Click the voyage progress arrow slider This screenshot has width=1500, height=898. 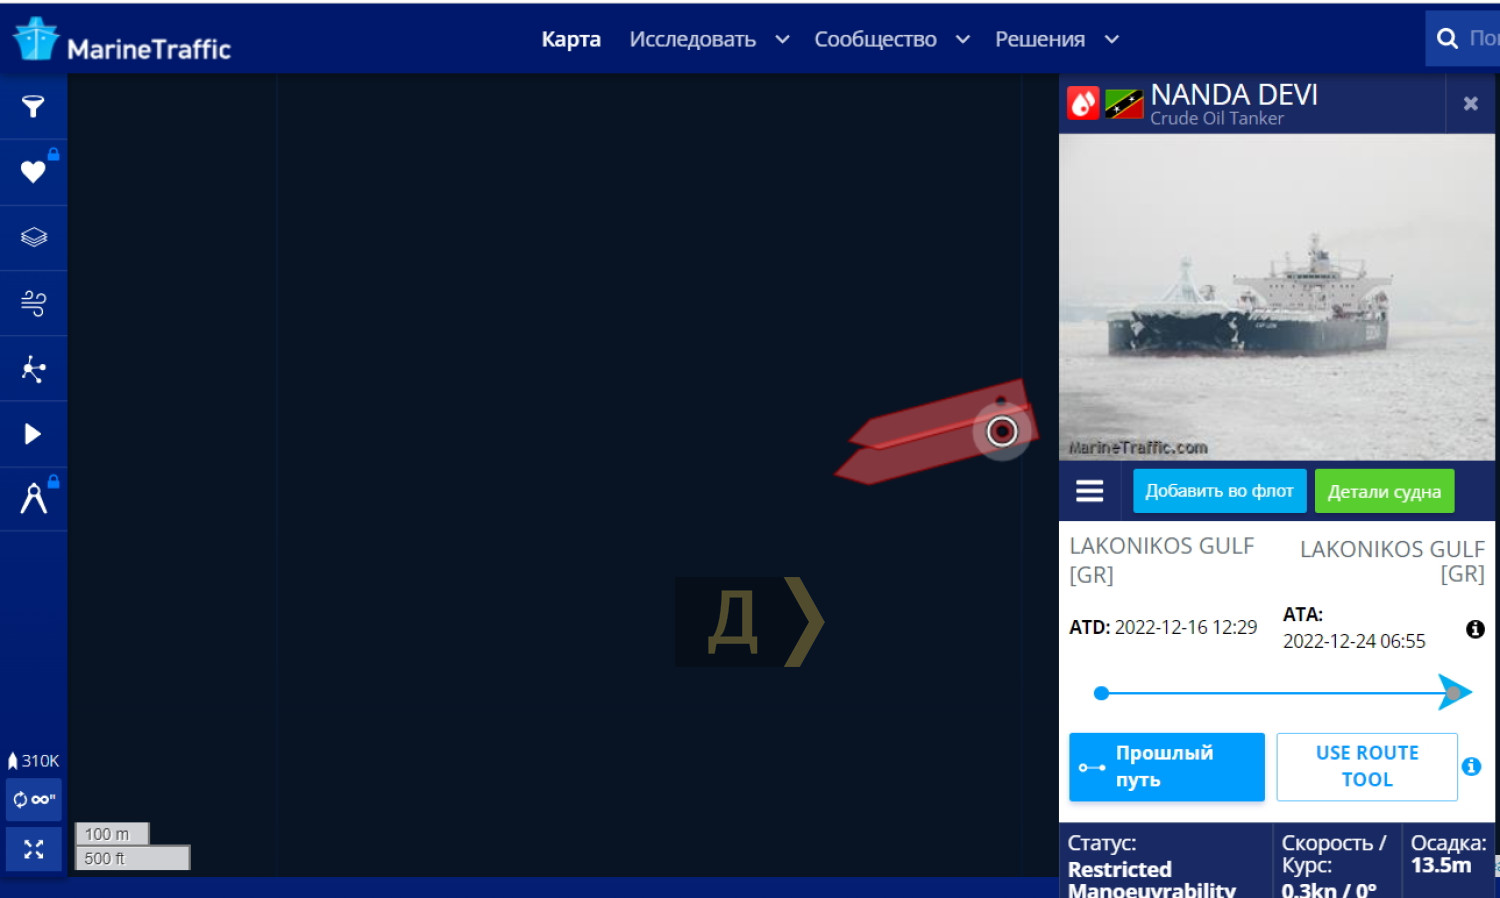click(1453, 692)
